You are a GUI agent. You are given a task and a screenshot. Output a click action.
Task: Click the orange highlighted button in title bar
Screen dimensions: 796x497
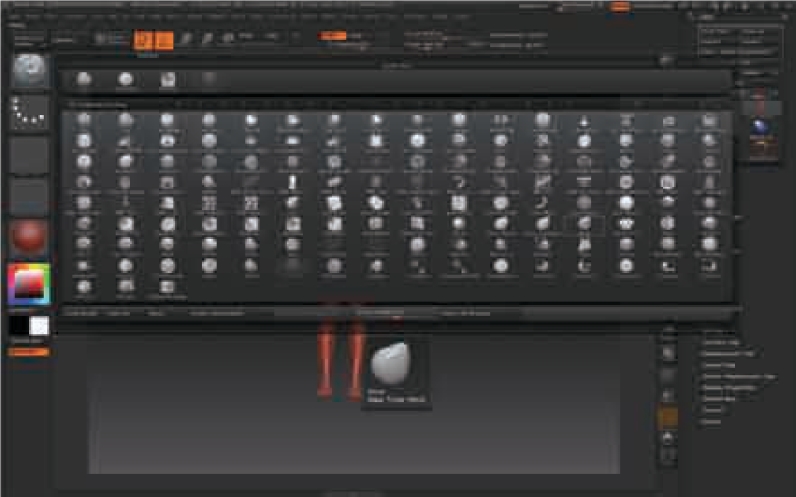point(620,6)
